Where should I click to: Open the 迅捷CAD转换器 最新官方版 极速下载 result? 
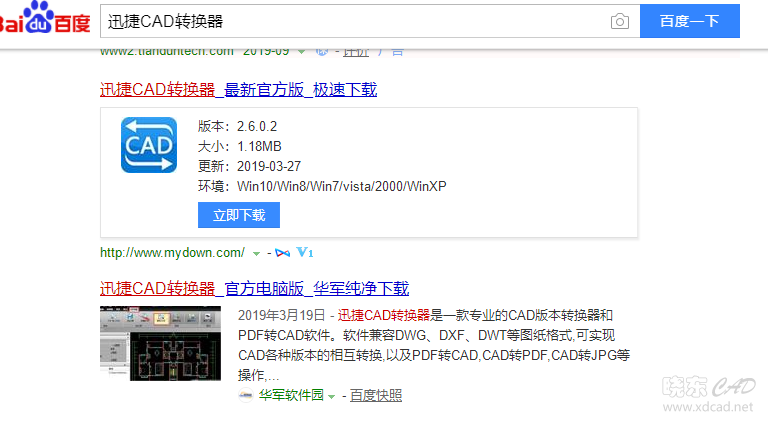[238, 90]
